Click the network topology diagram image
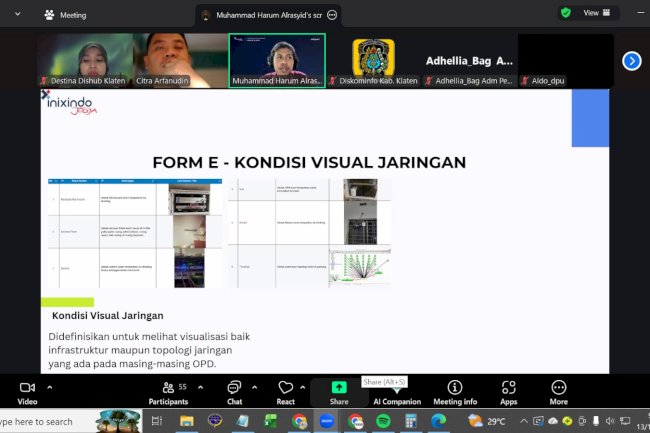 pos(360,267)
